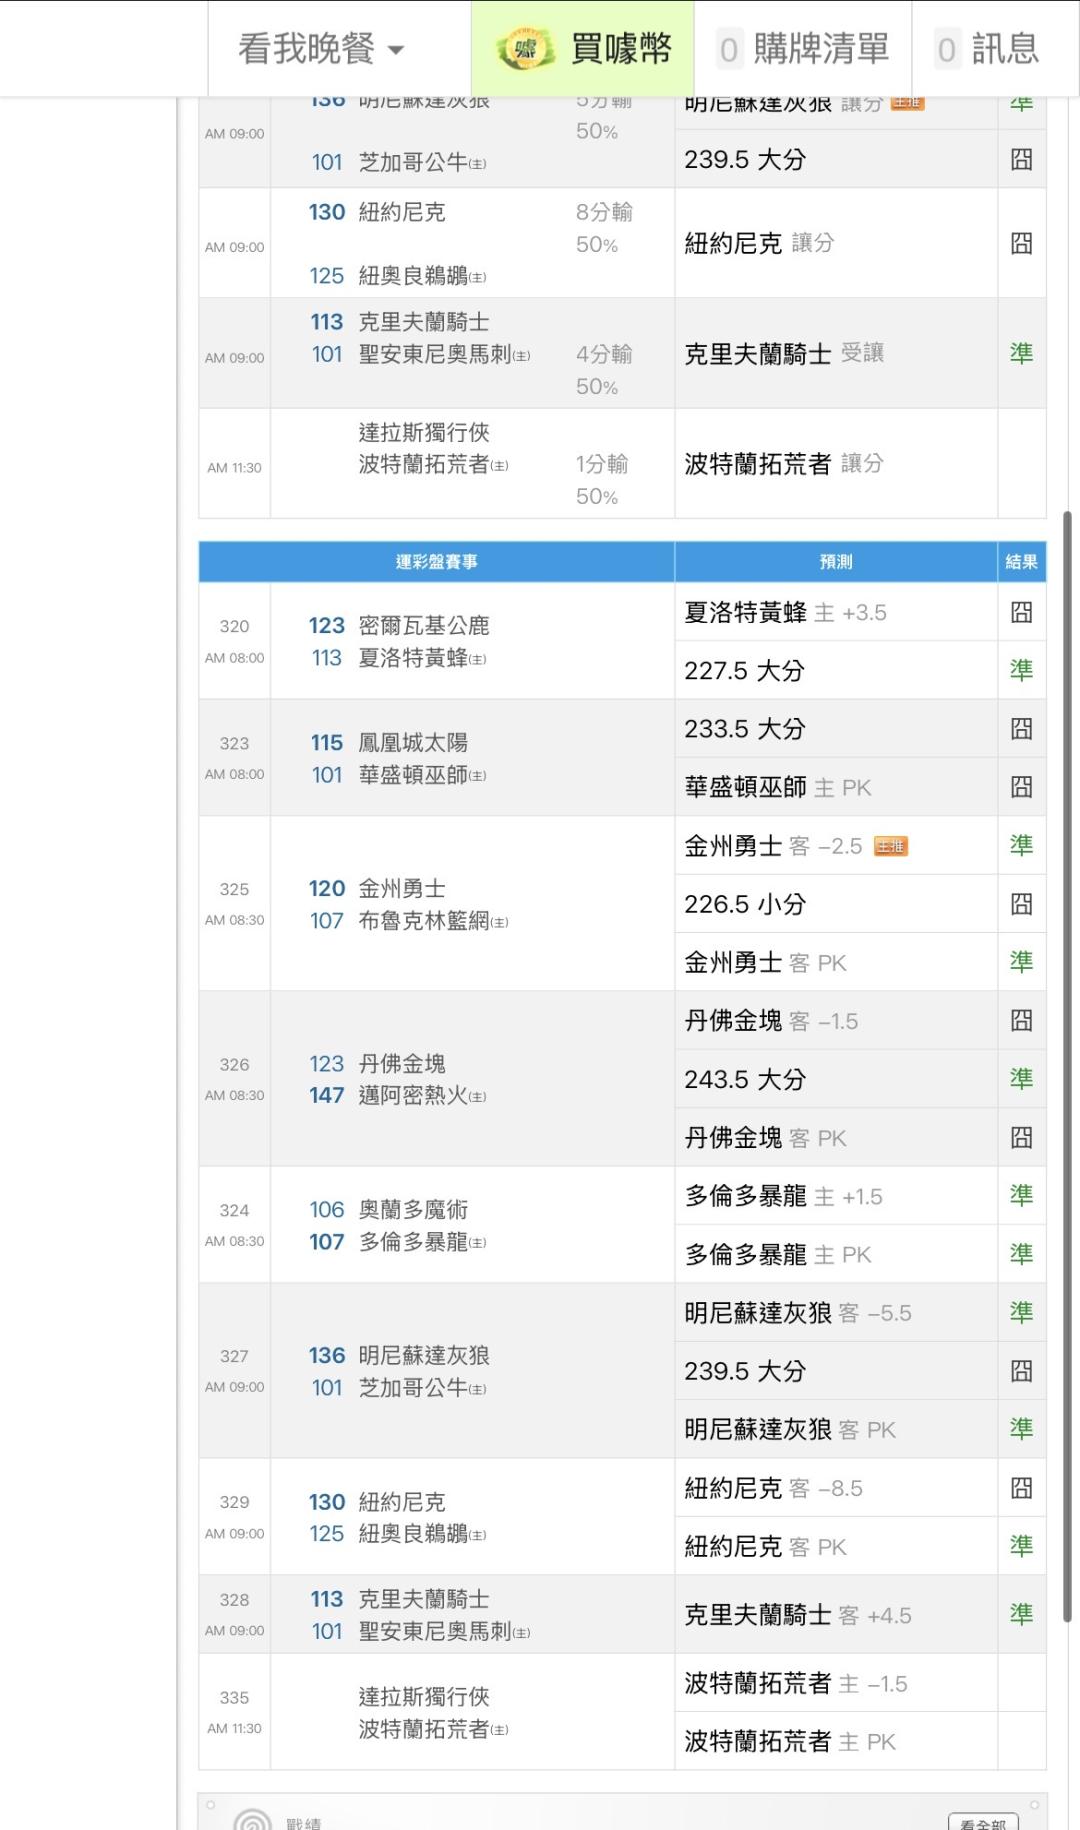Click the 買噱幣 coin icon

coord(525,49)
